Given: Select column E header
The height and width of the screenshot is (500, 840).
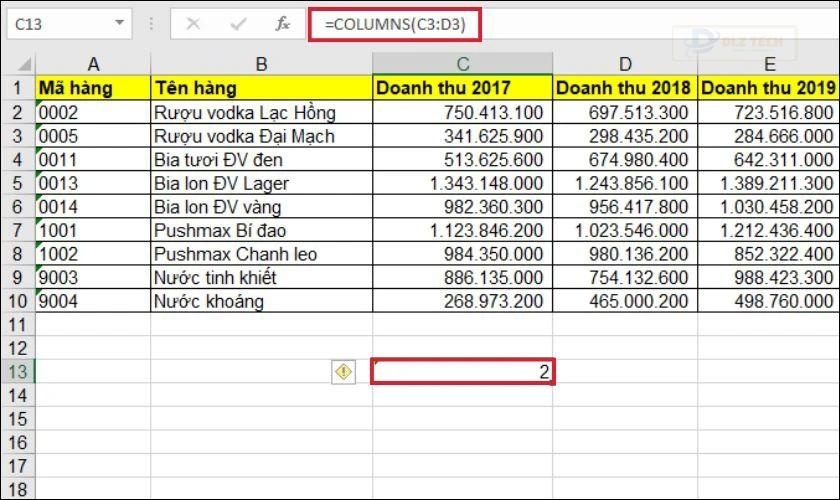Looking at the screenshot, I should point(769,64).
